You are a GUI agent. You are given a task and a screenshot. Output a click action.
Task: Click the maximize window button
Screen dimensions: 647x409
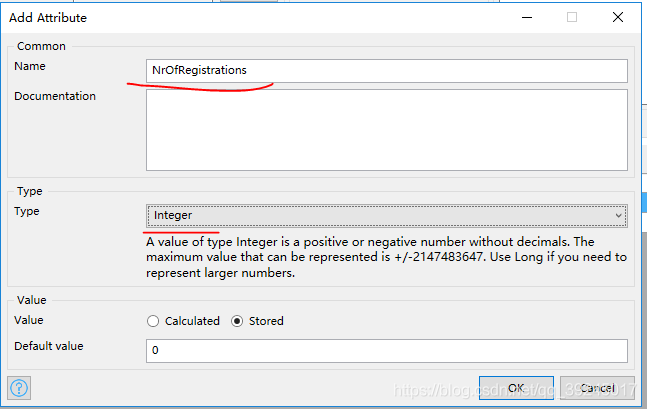[572, 17]
